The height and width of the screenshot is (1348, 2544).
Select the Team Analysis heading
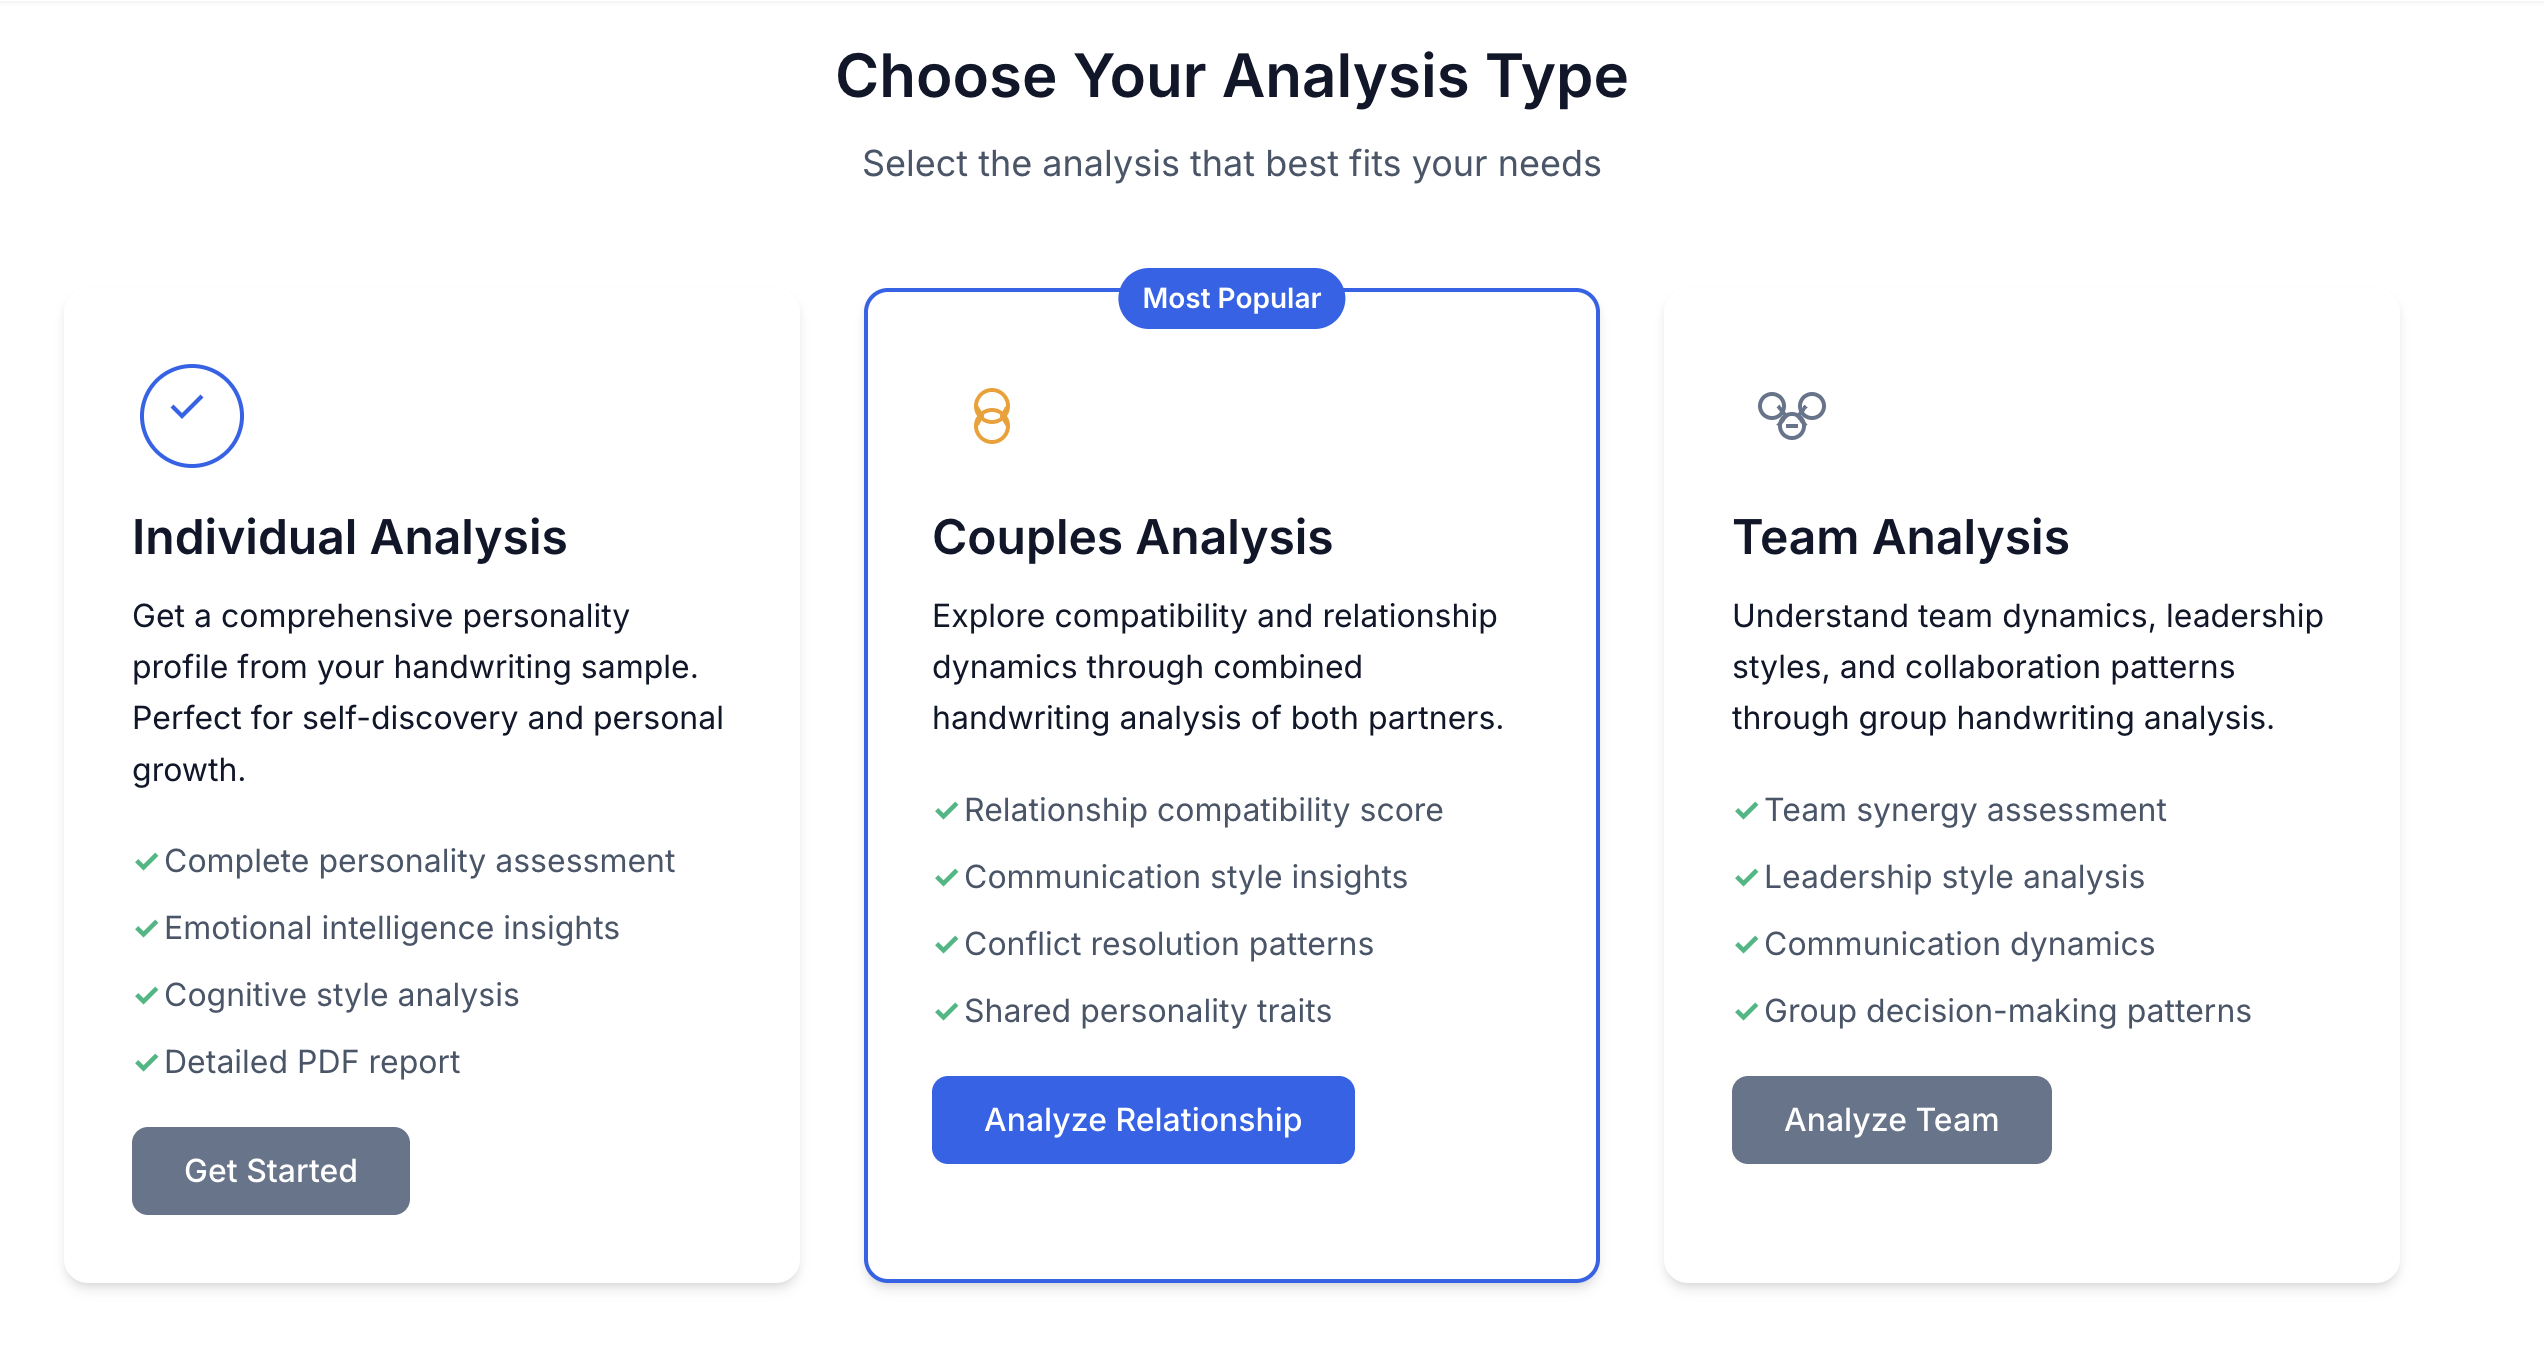click(1900, 537)
